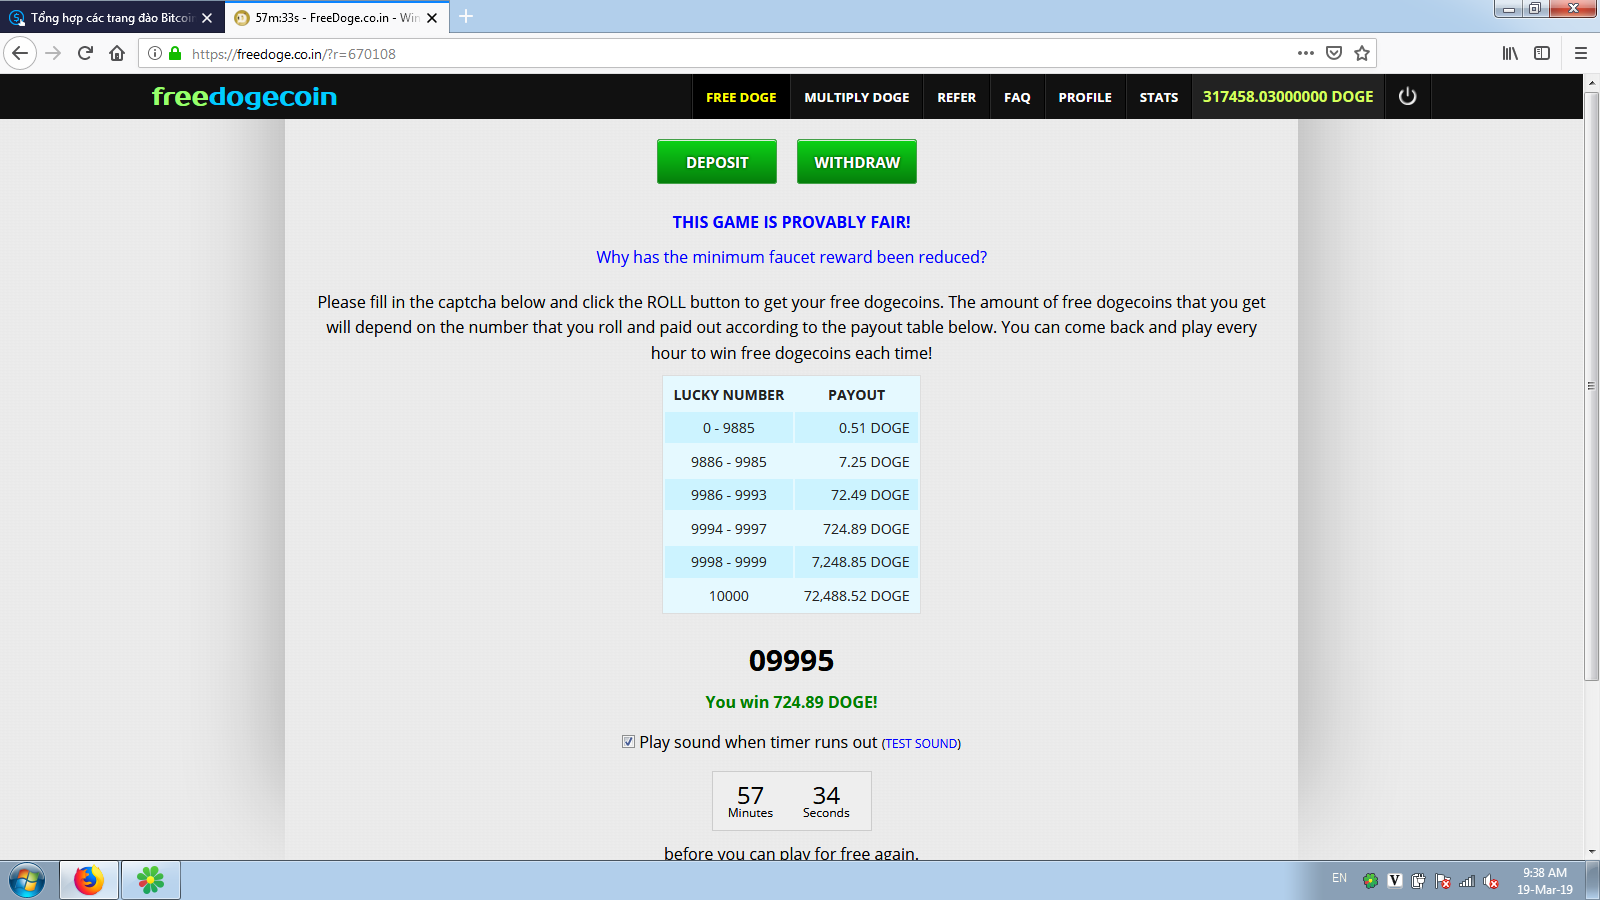
Task: Close the 'Tổng hợp các trang đào Bitcoin' tab
Action: point(207,18)
